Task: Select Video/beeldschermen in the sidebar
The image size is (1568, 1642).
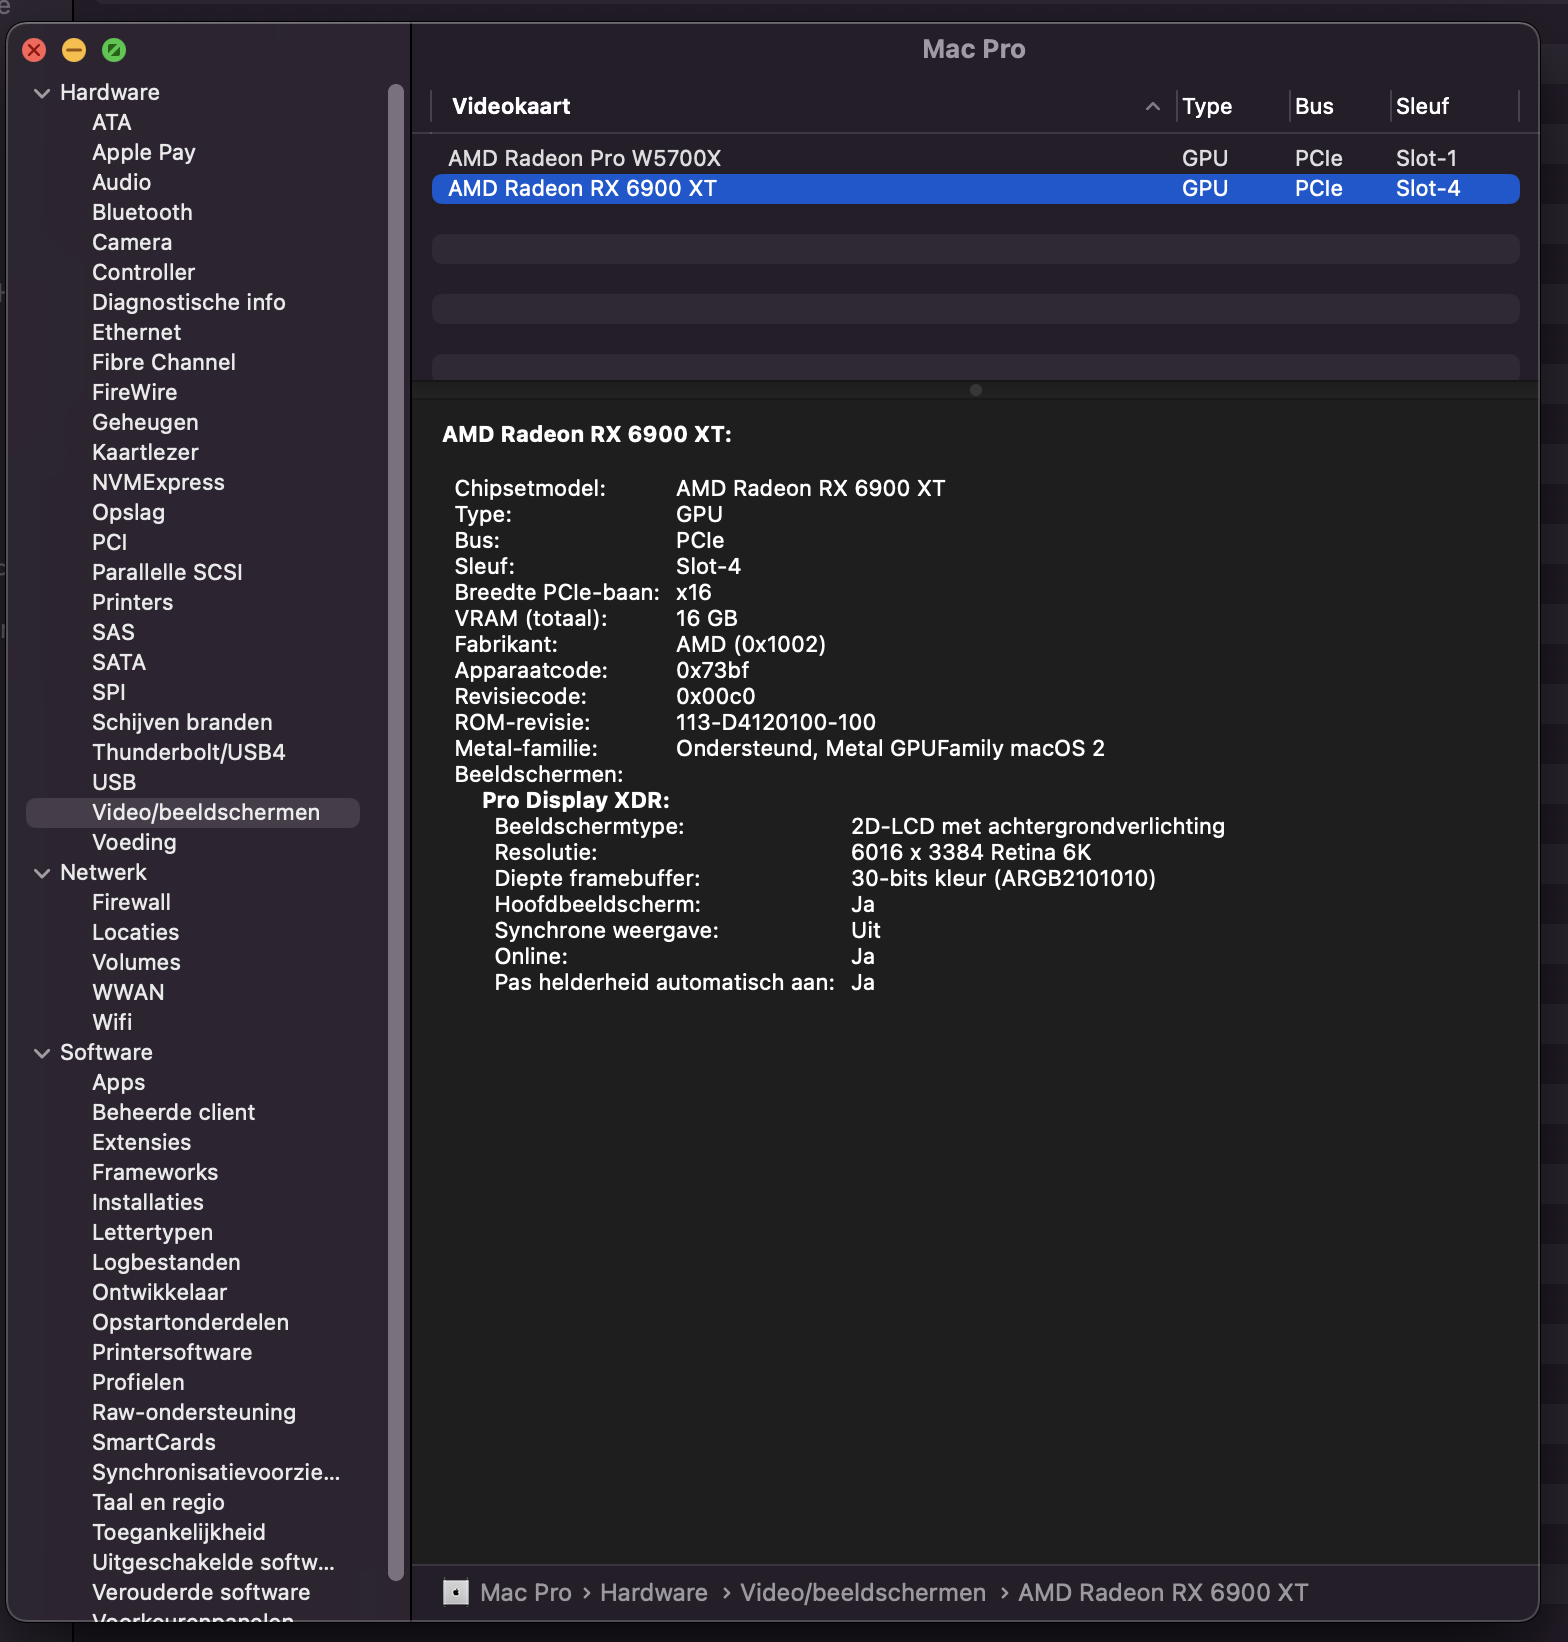Action: tap(193, 812)
